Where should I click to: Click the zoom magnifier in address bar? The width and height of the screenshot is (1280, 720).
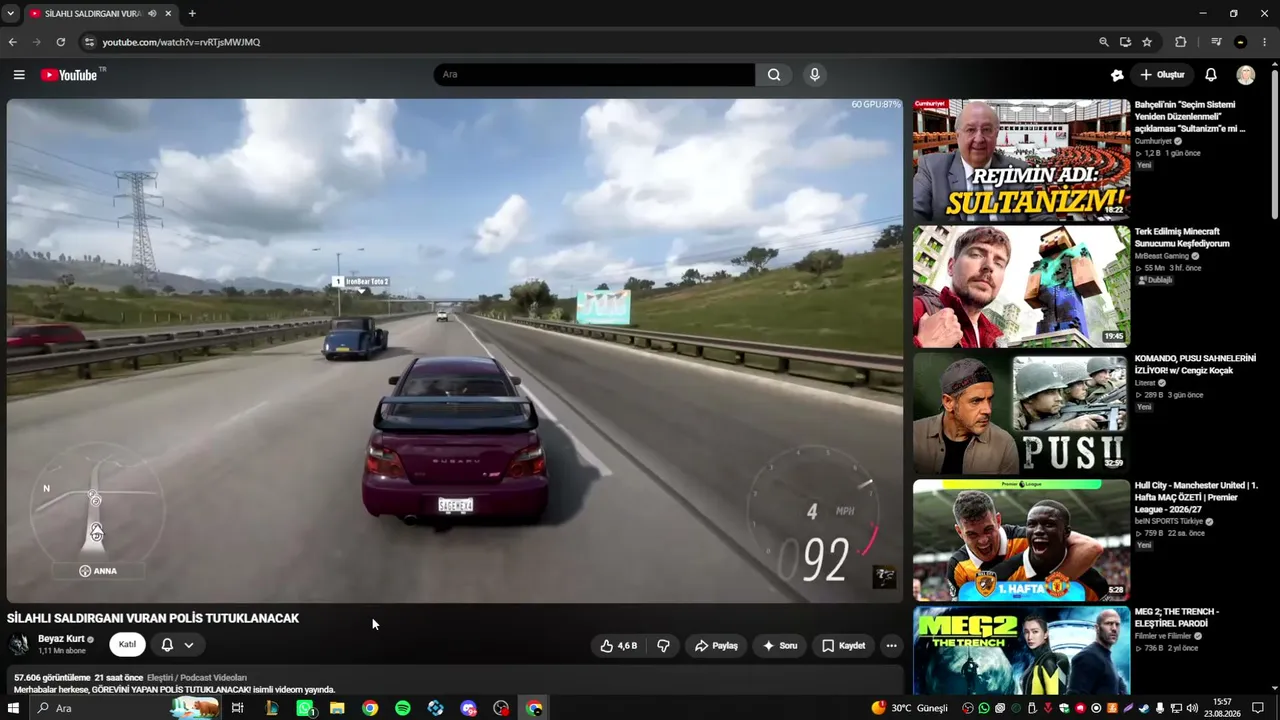[x=1104, y=42]
